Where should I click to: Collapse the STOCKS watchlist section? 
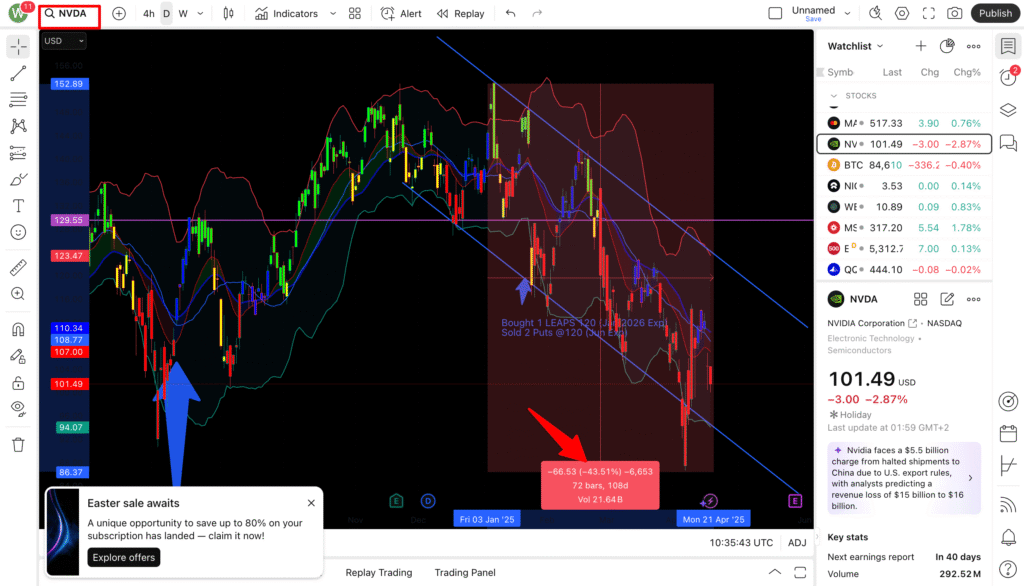834,96
